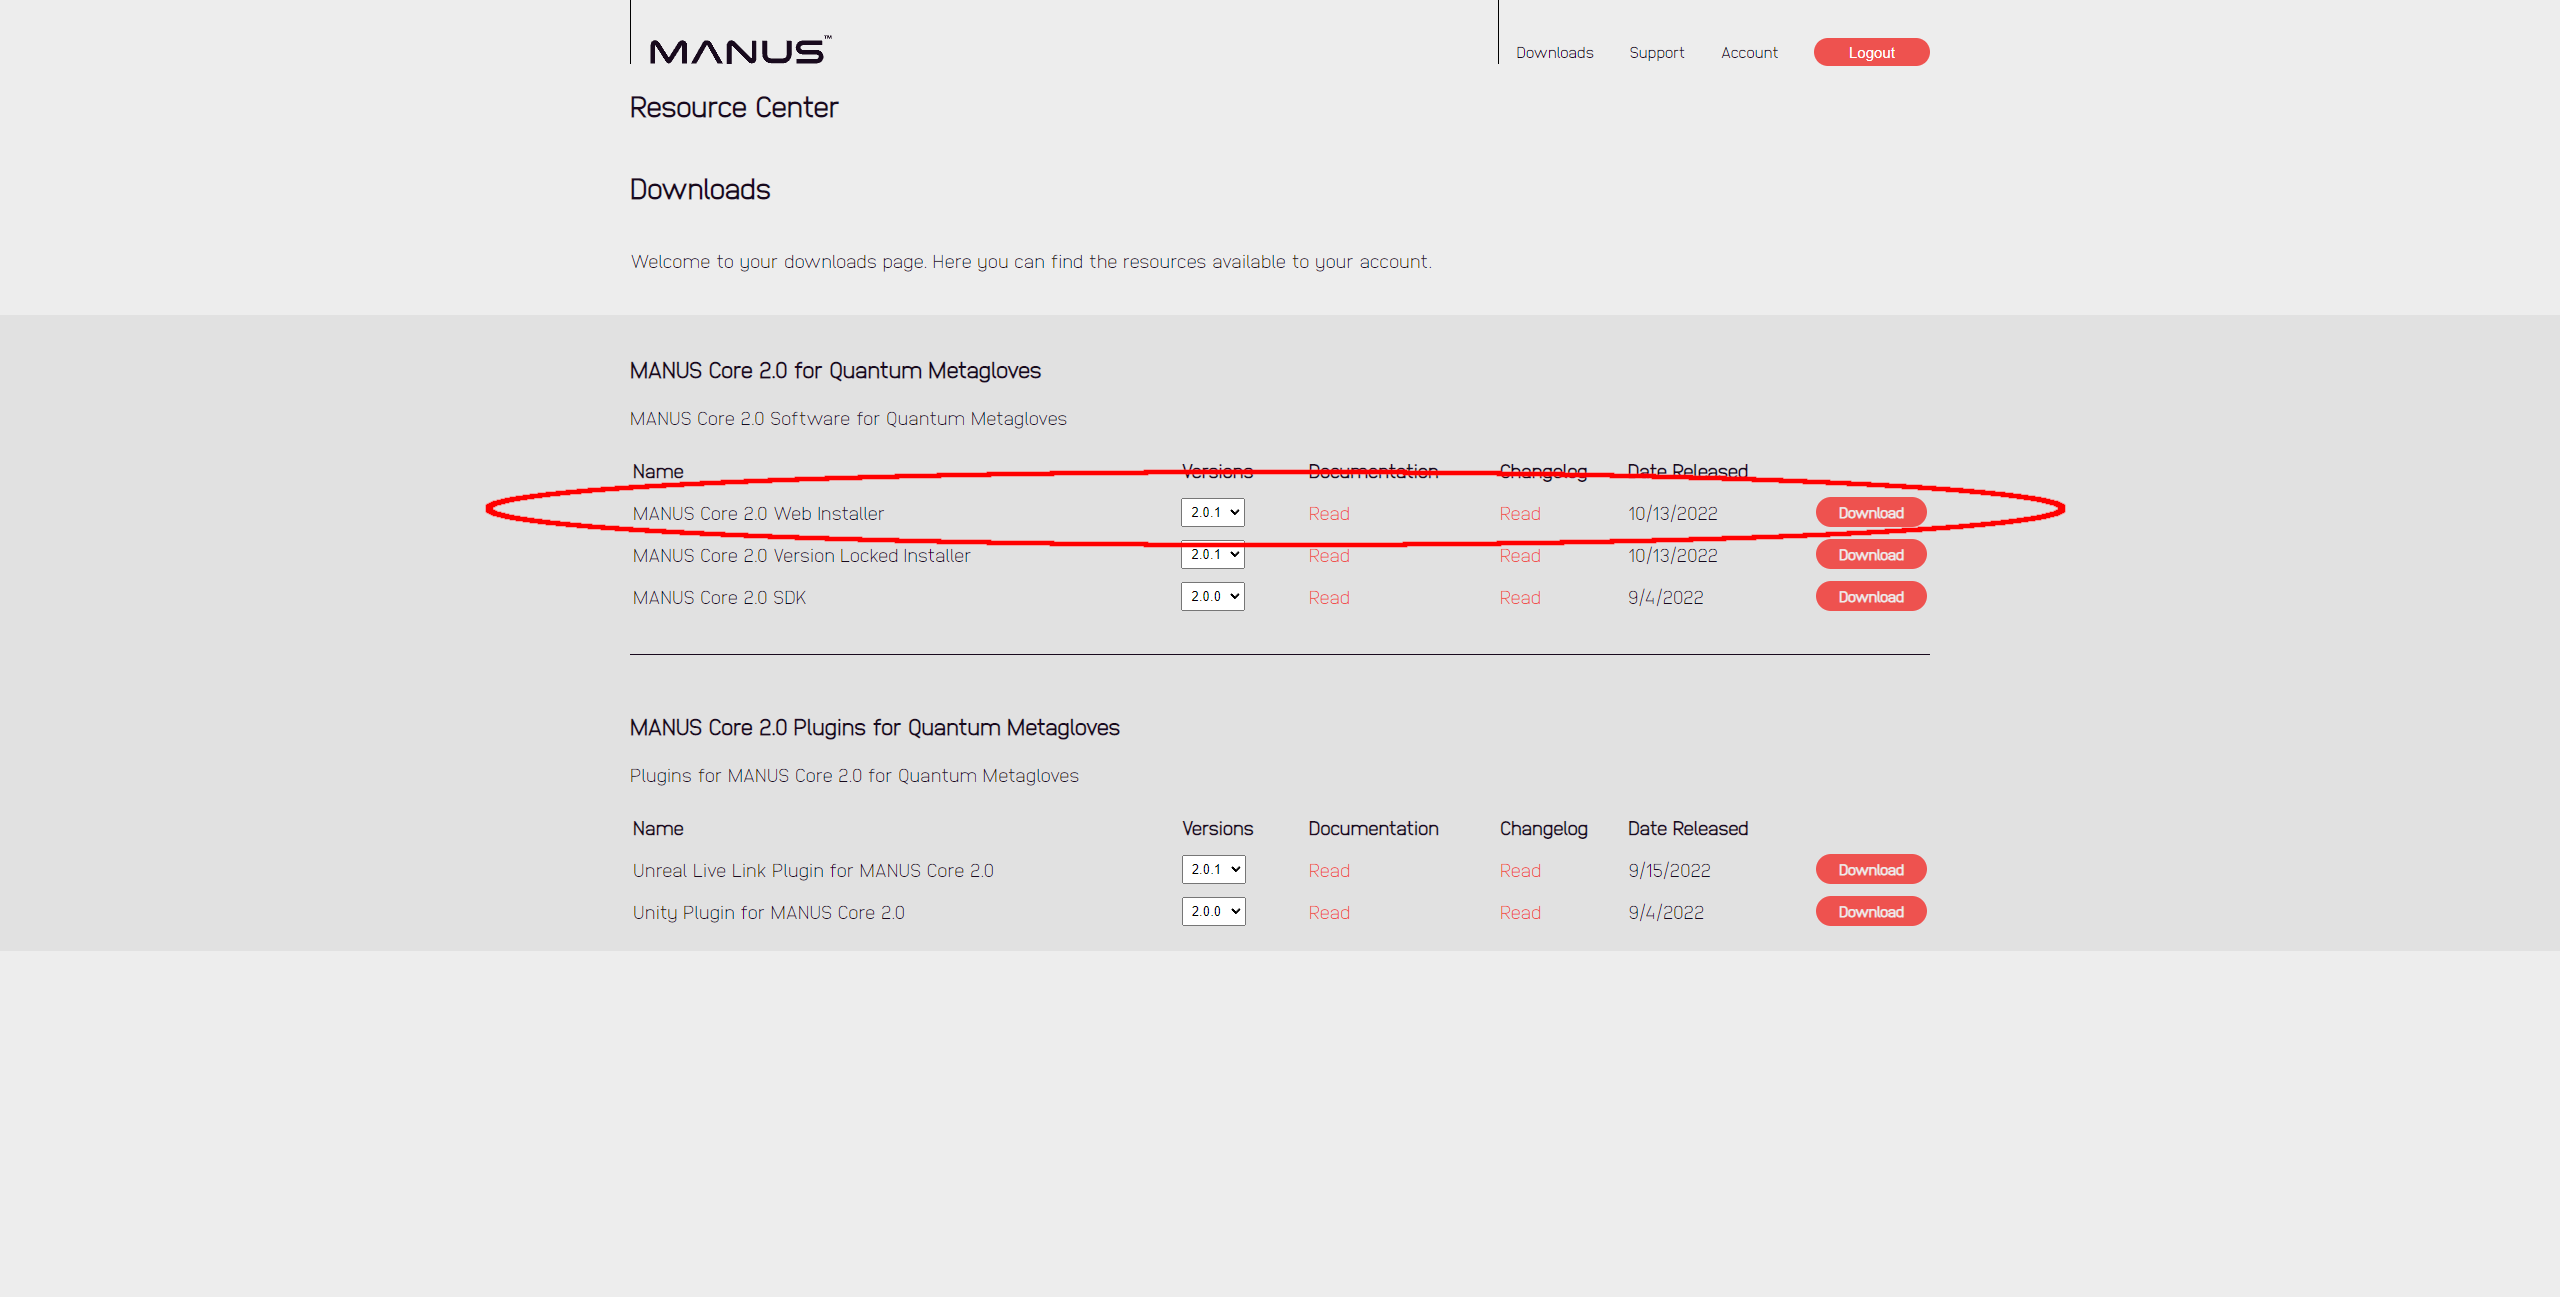Open the Downloads nav item
2560x1297 pixels.
click(1554, 53)
